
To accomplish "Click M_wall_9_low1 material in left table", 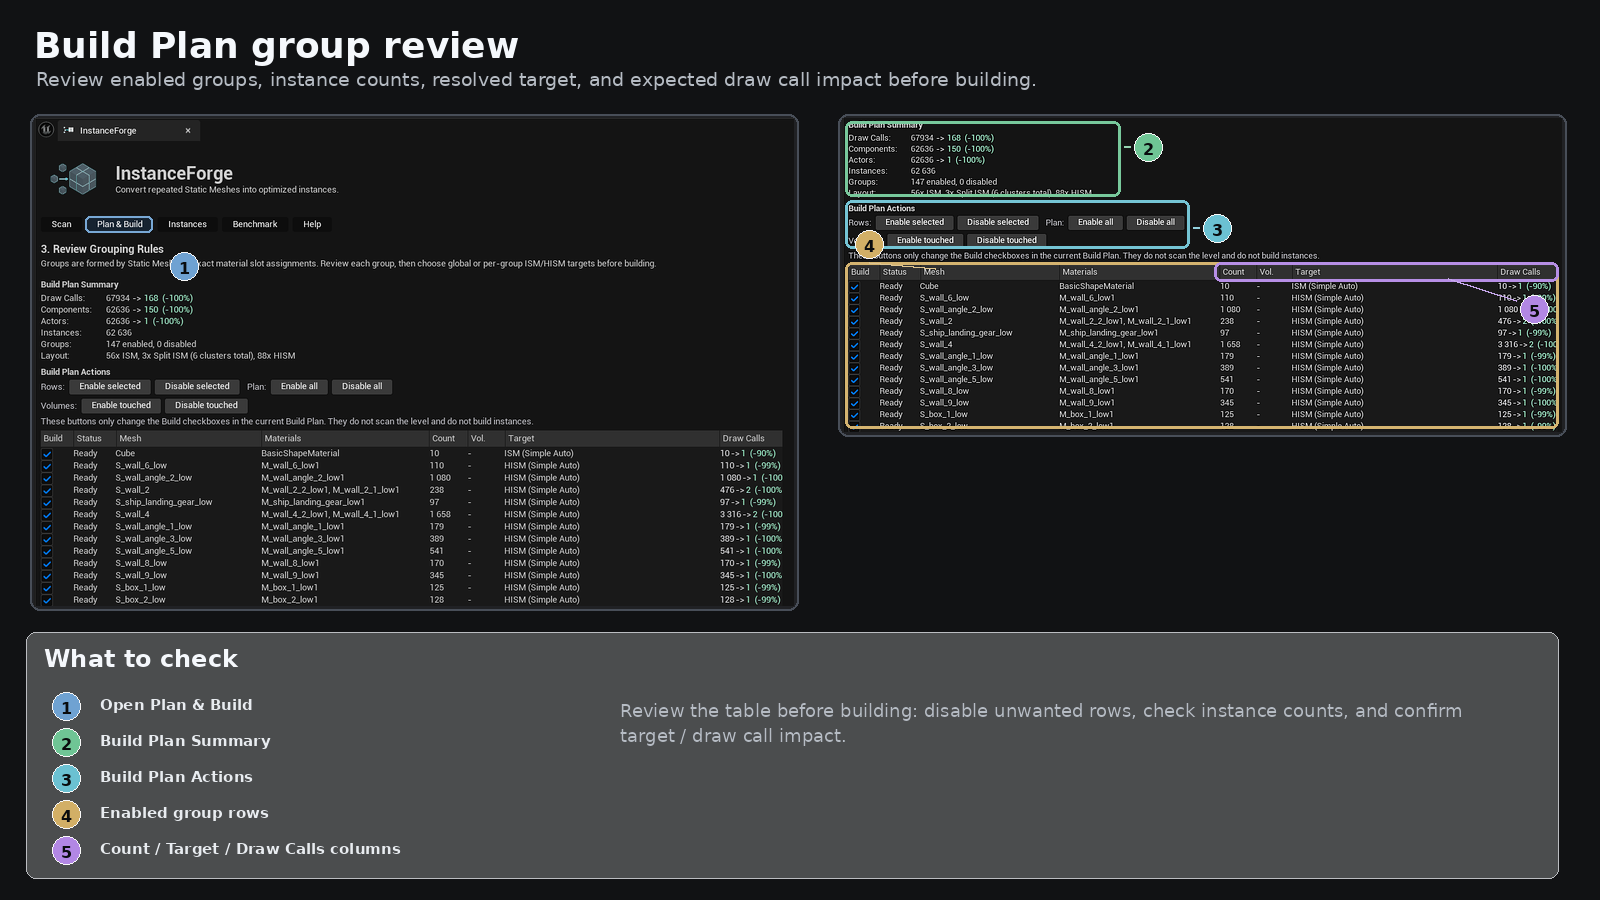I will coord(290,576).
